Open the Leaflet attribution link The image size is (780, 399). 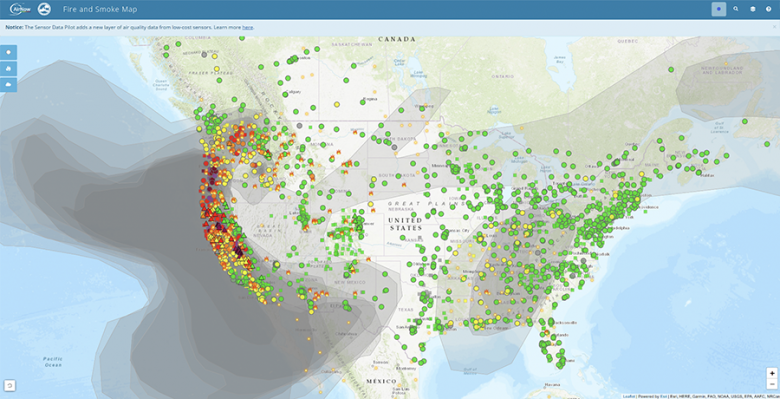629,397
